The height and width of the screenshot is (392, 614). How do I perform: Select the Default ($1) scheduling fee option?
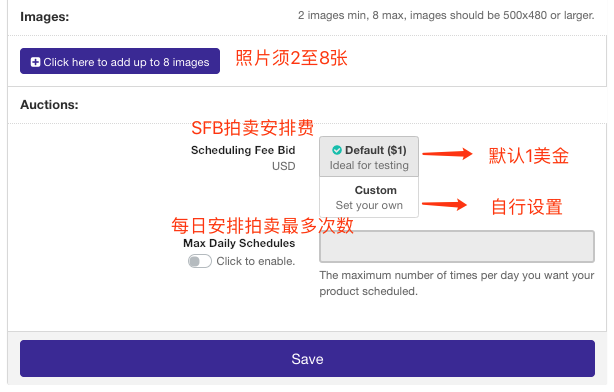(x=369, y=157)
